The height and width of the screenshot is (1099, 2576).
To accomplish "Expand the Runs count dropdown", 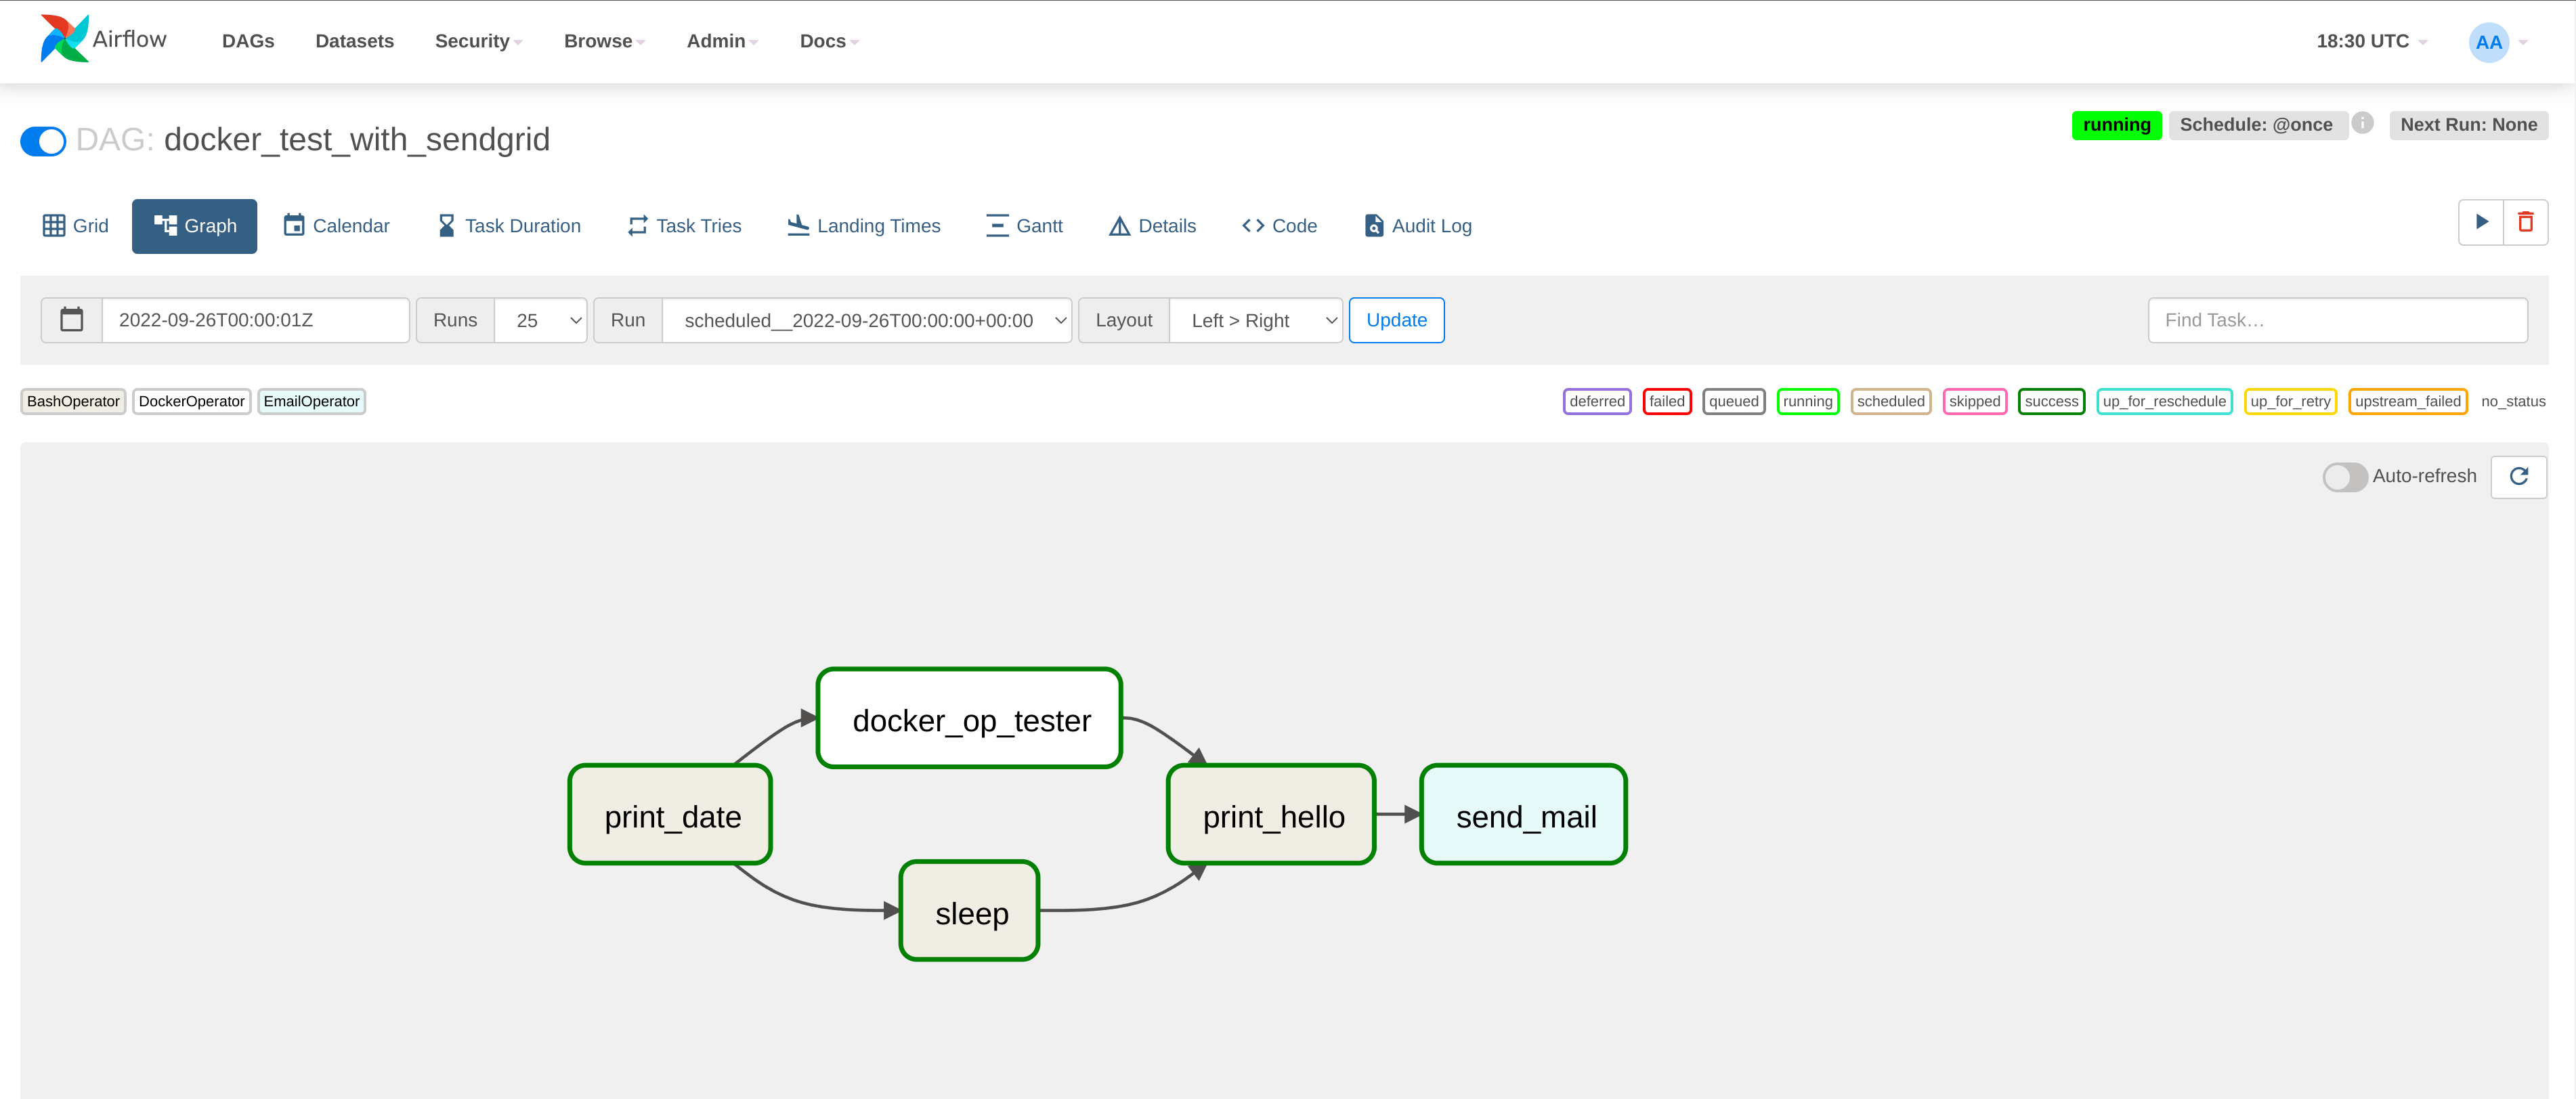I will [541, 320].
